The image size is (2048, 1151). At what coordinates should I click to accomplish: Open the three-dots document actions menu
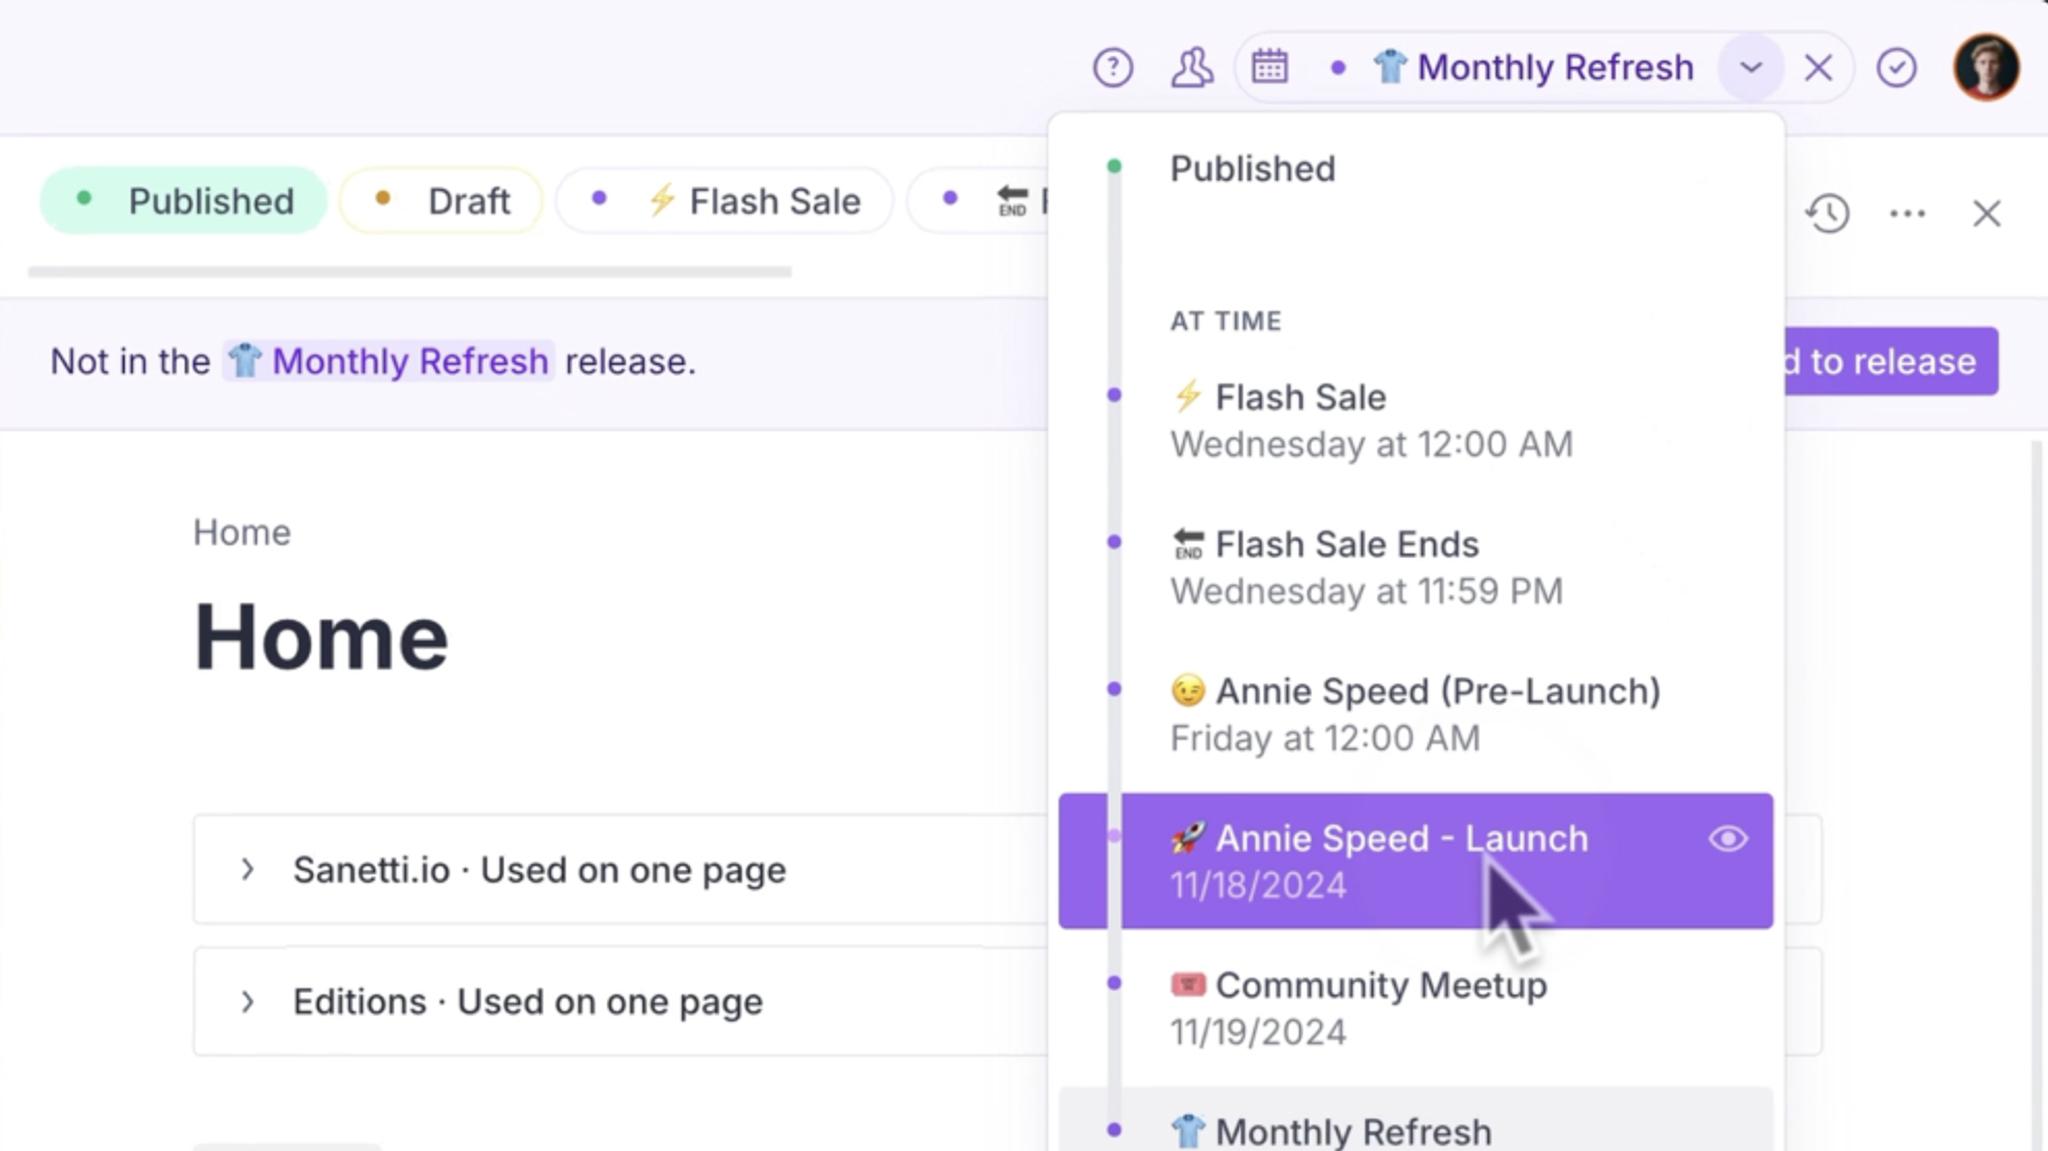[1907, 213]
